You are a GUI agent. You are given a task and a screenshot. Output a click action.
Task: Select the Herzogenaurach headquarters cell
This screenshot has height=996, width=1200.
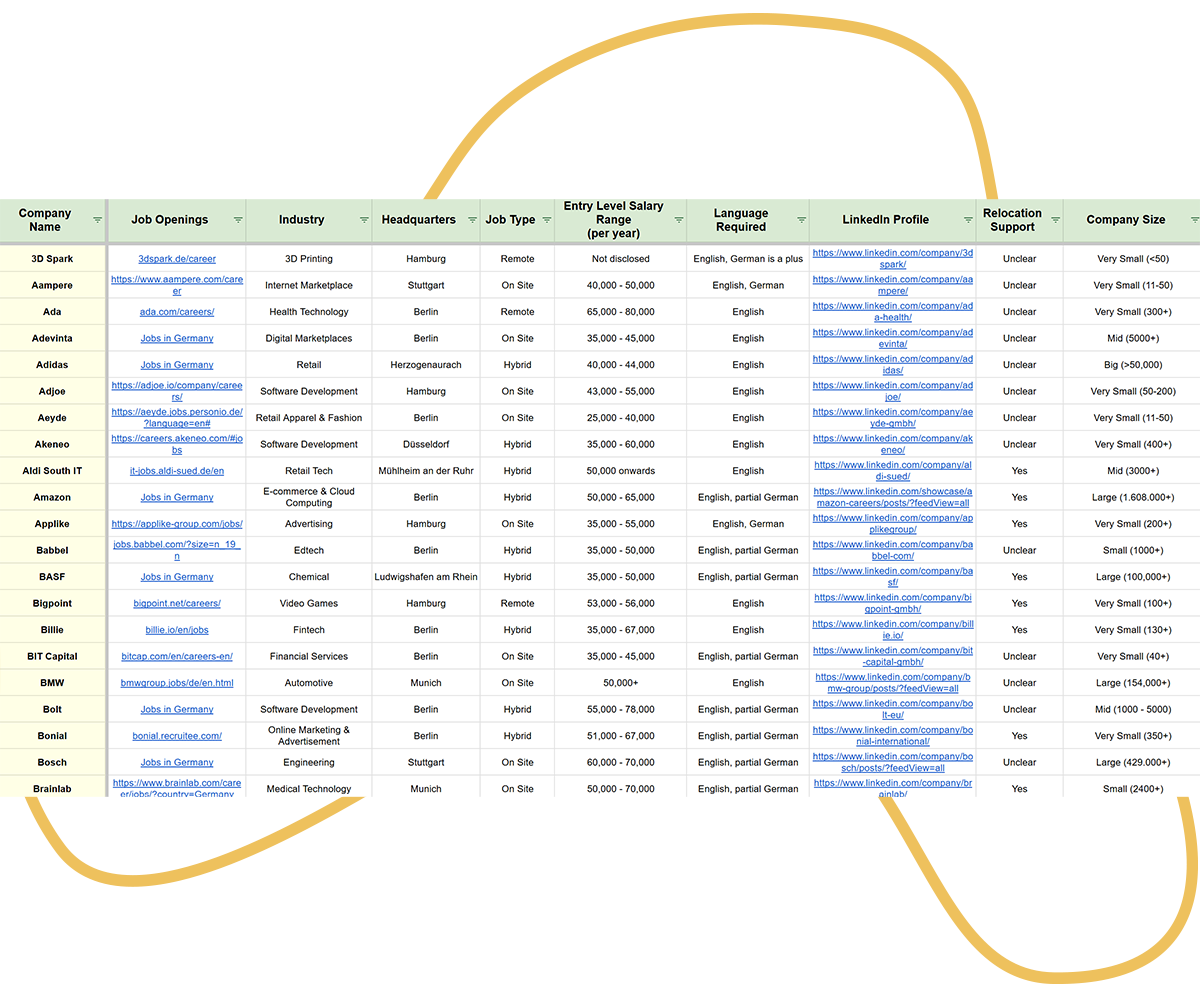[426, 365]
